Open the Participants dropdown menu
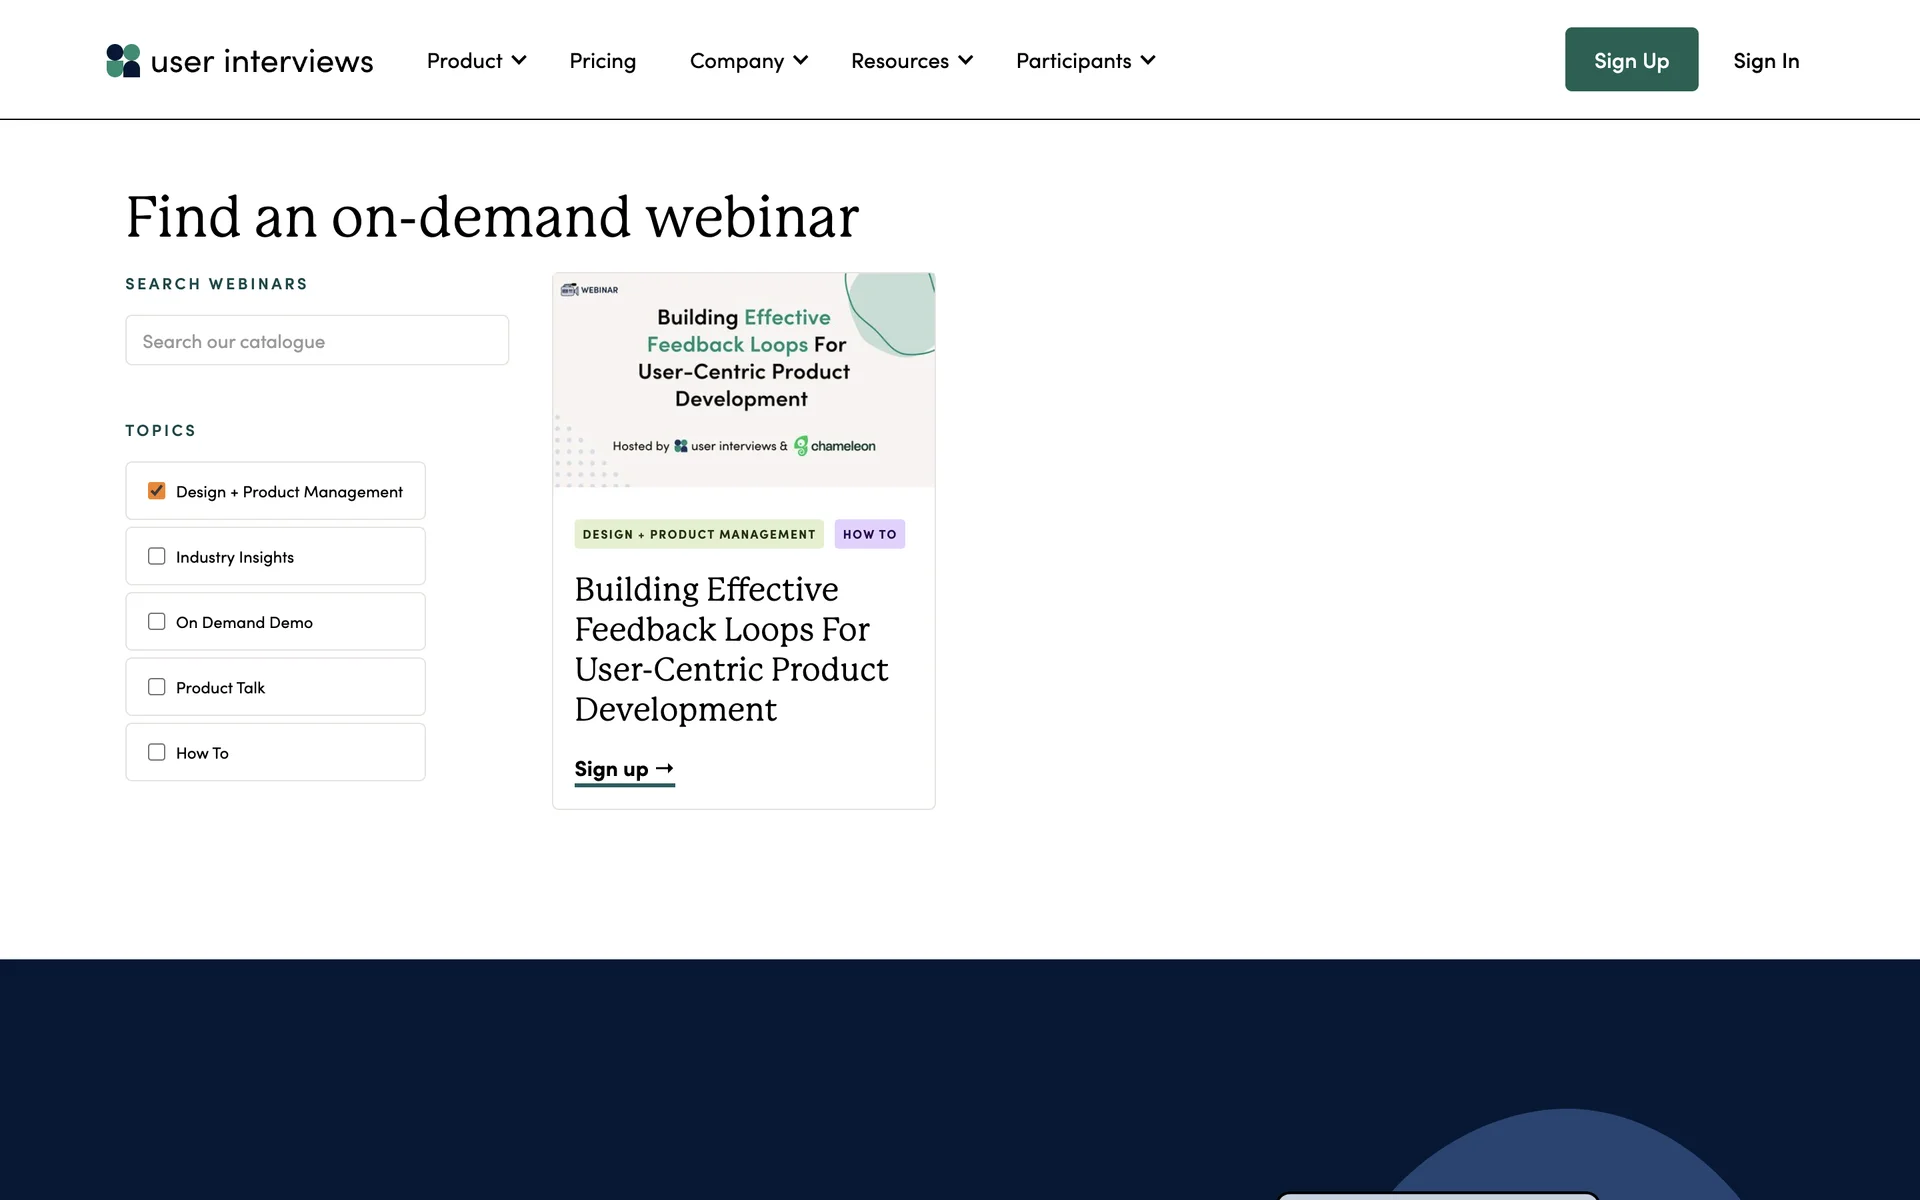The image size is (1920, 1200). [1085, 61]
